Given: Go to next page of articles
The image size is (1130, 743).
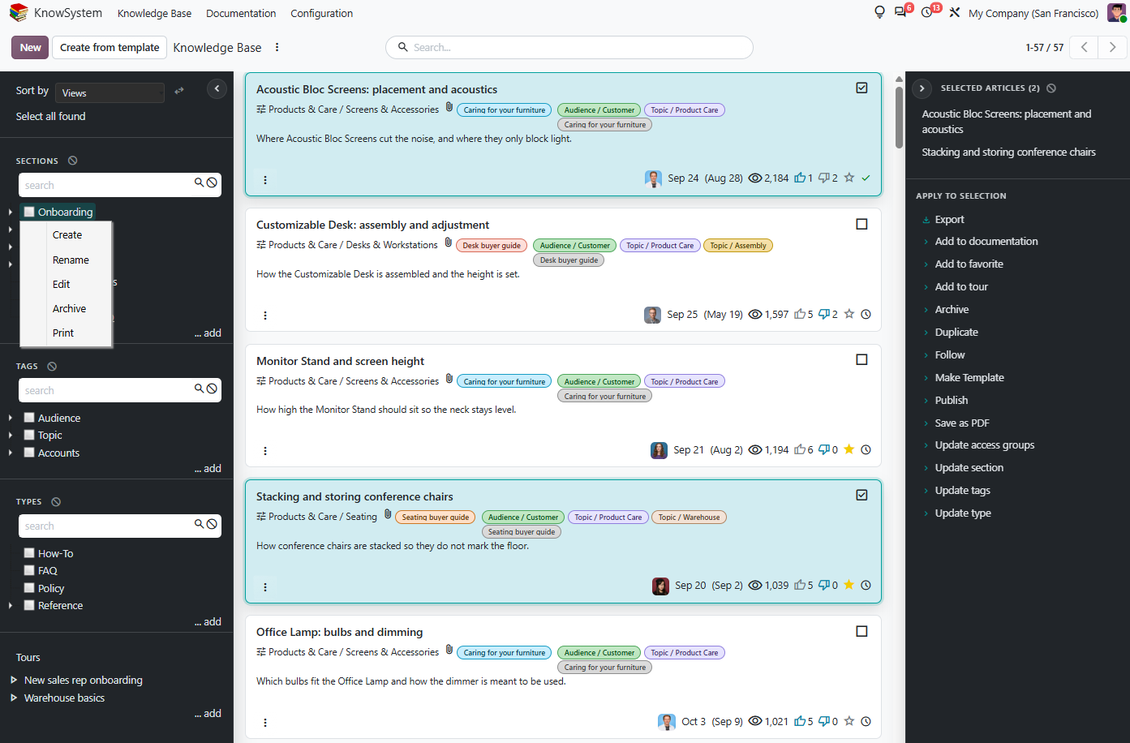Looking at the screenshot, I should coord(1112,48).
